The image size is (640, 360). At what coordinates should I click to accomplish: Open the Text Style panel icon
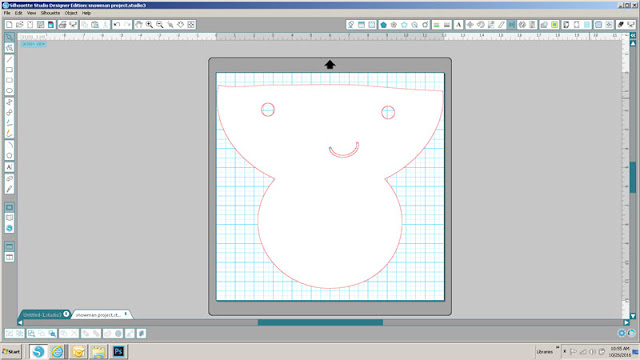pos(458,25)
